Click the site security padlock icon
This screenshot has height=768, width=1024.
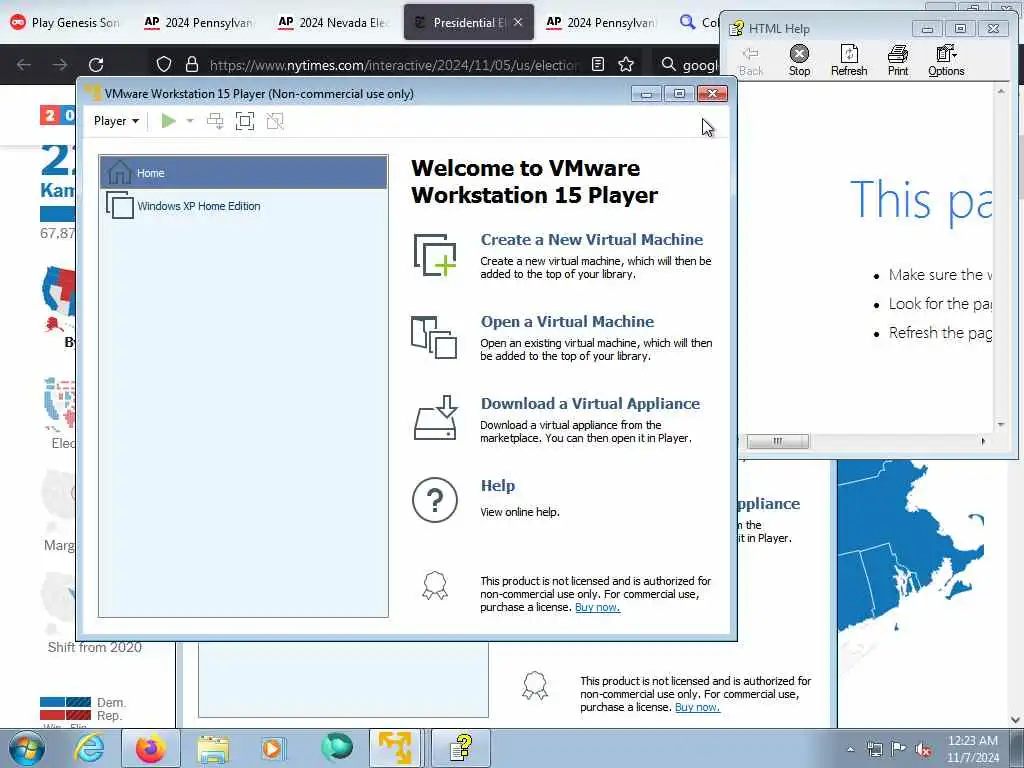(x=191, y=64)
